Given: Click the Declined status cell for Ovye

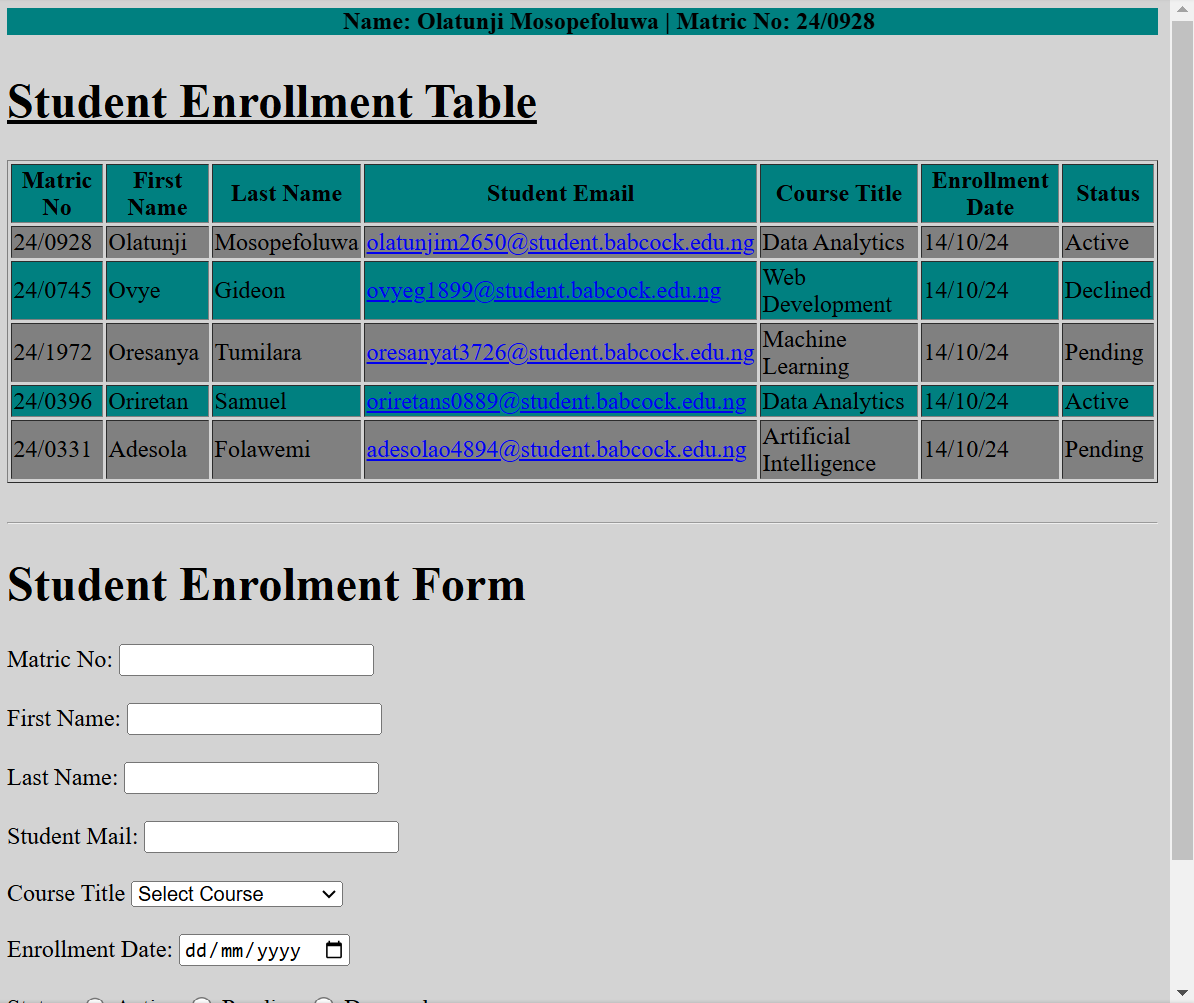Looking at the screenshot, I should [x=1107, y=291].
